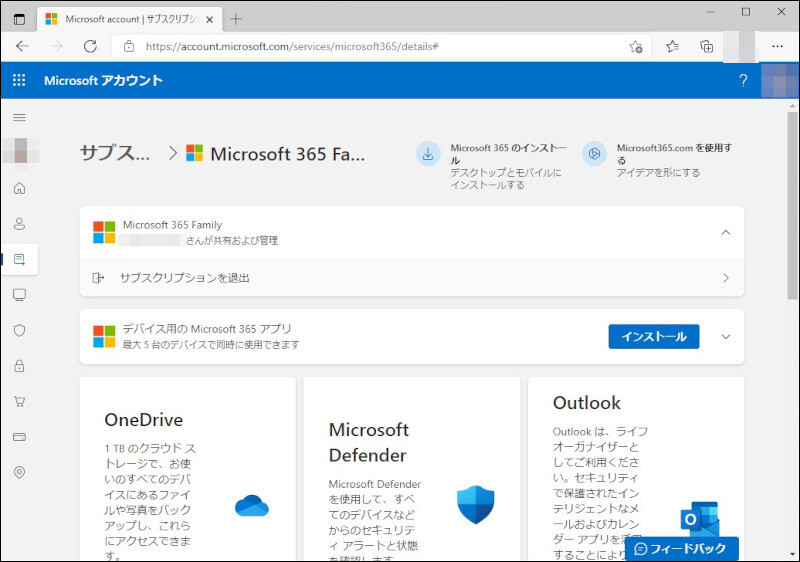This screenshot has width=800, height=562.
Task: Open the home icon in sidebar
Action: (x=19, y=188)
